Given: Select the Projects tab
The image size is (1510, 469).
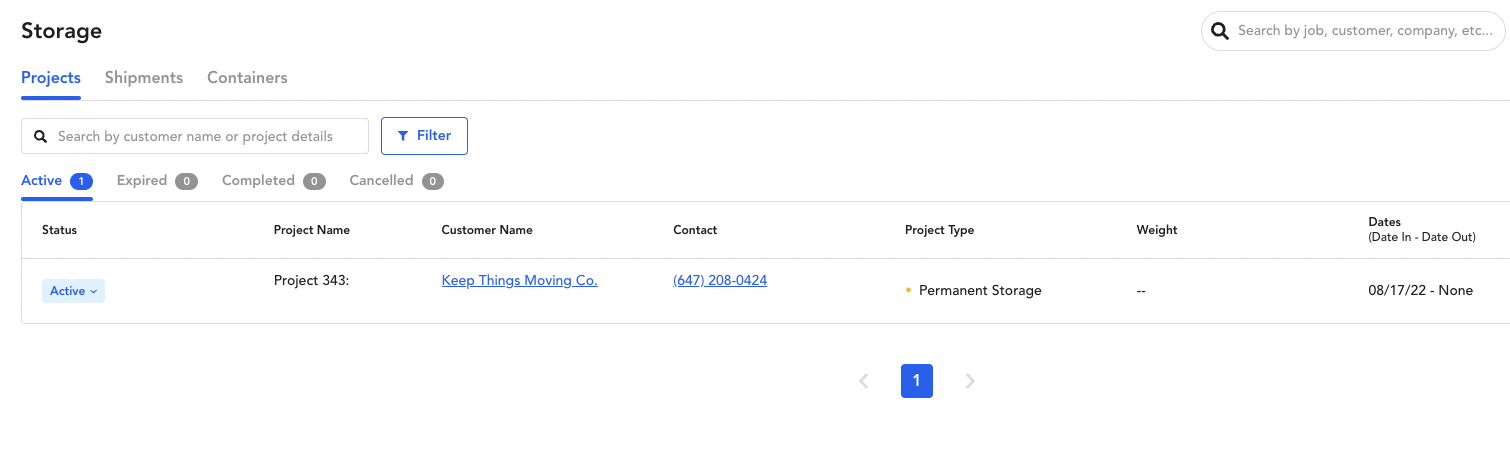Looking at the screenshot, I should click(x=51, y=78).
